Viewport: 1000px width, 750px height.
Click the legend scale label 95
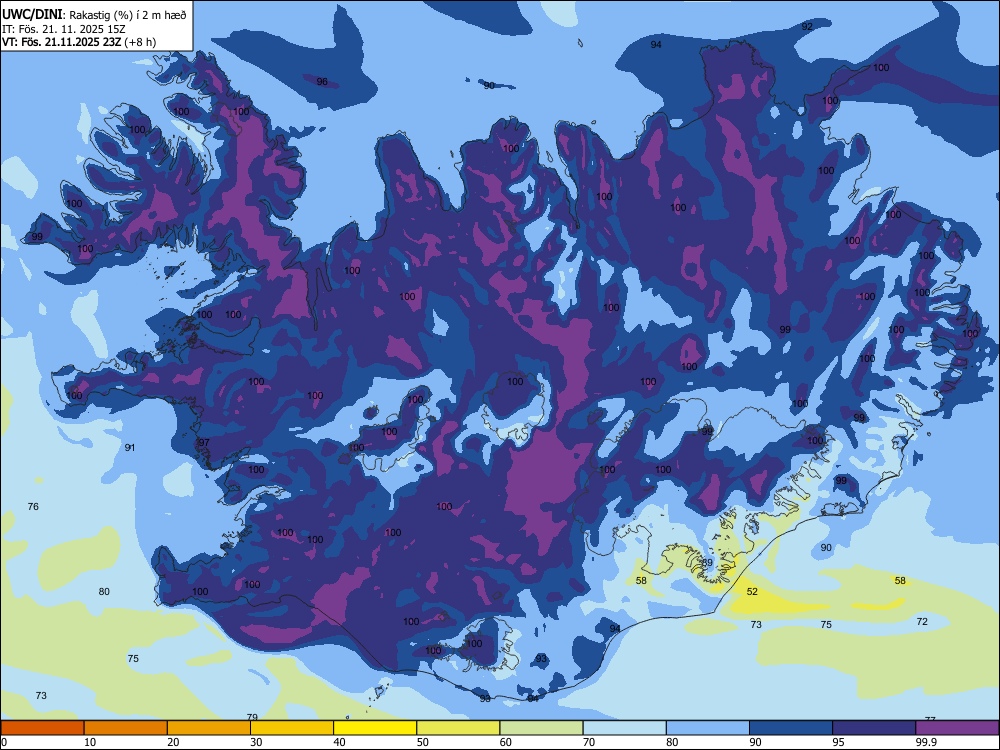coord(838,742)
